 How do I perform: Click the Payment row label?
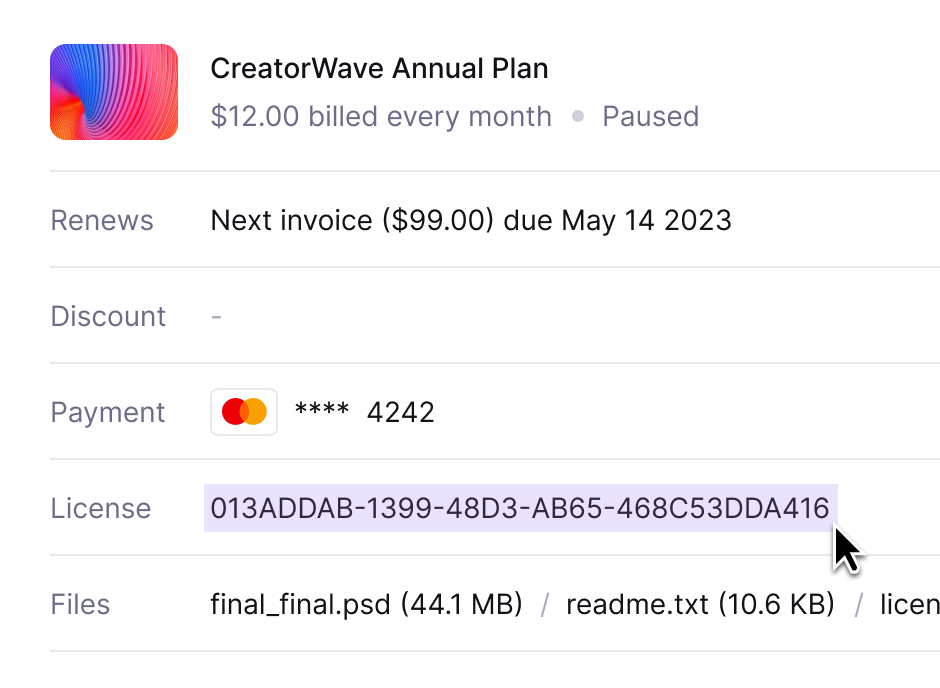108,412
